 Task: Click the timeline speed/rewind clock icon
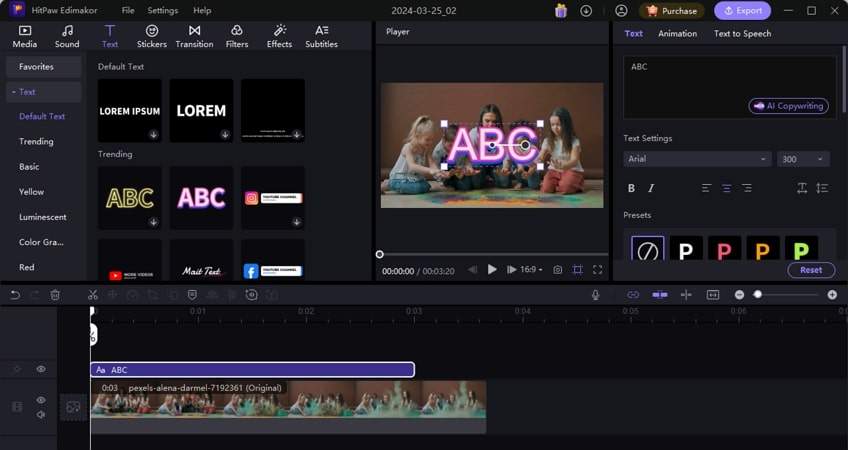click(251, 295)
